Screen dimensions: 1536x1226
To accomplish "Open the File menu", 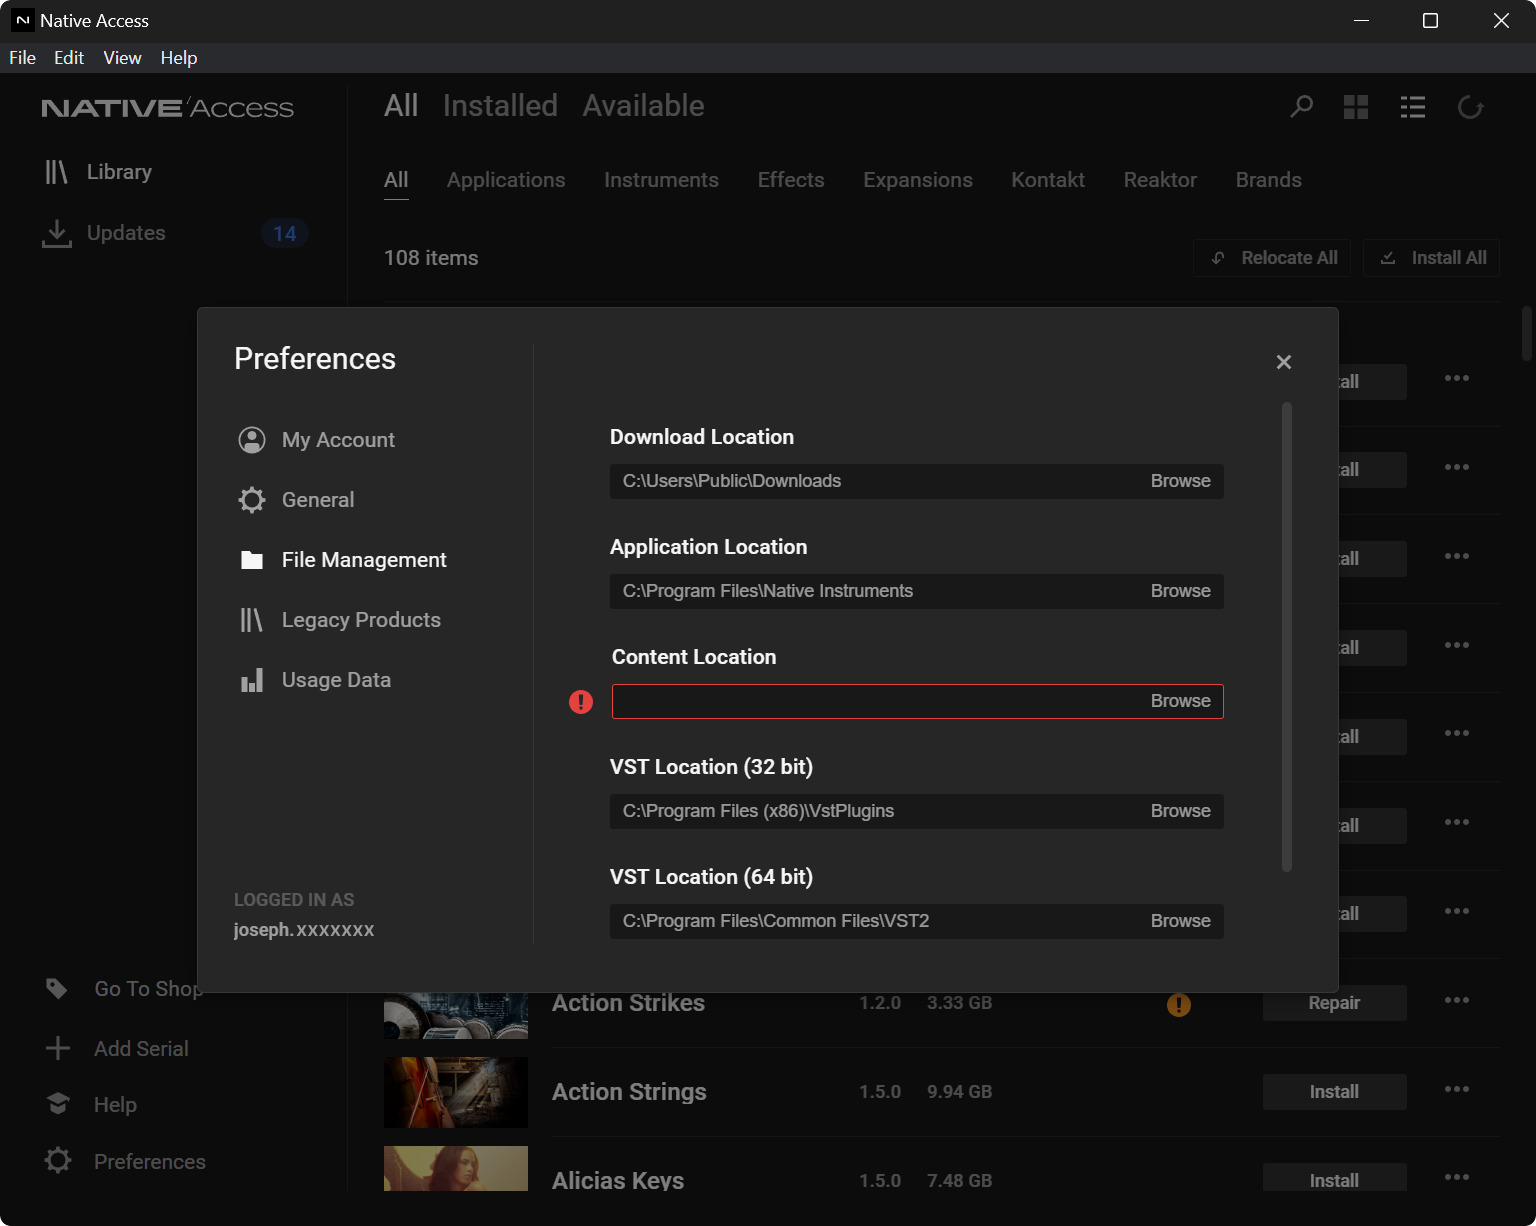I will pyautogui.click(x=22, y=58).
